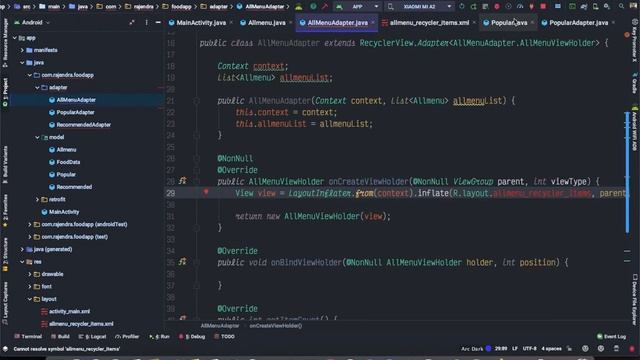The height and width of the screenshot is (360, 640).
Task: Click the Arc Dark theme color circle
Action: [489, 349]
